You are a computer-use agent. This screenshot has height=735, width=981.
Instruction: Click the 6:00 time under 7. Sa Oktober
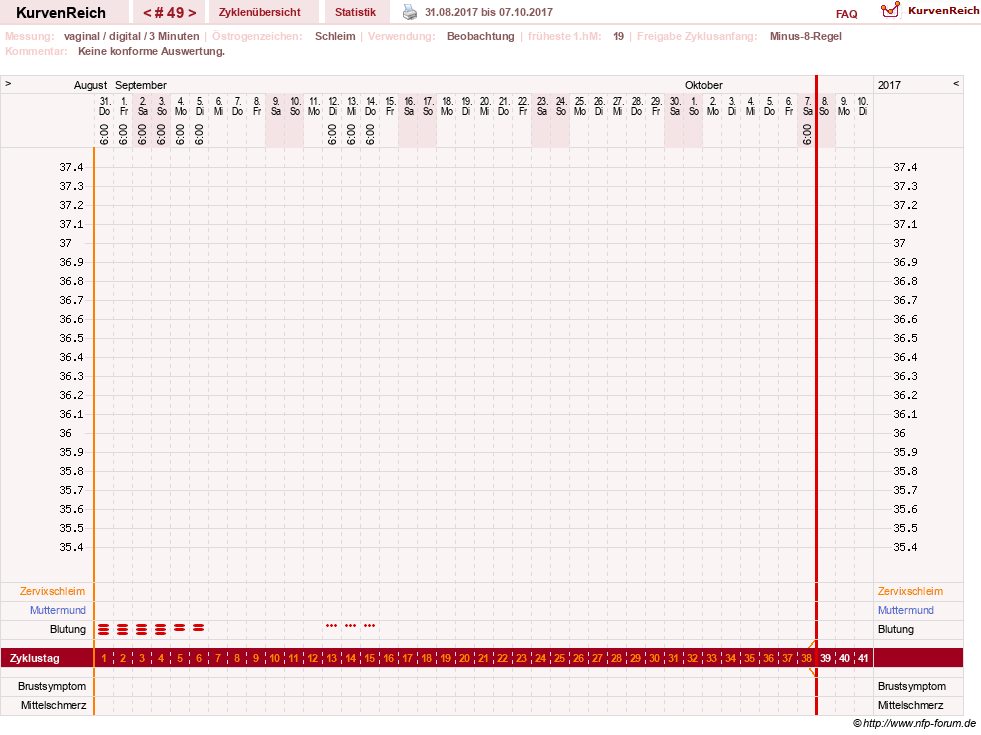807,134
